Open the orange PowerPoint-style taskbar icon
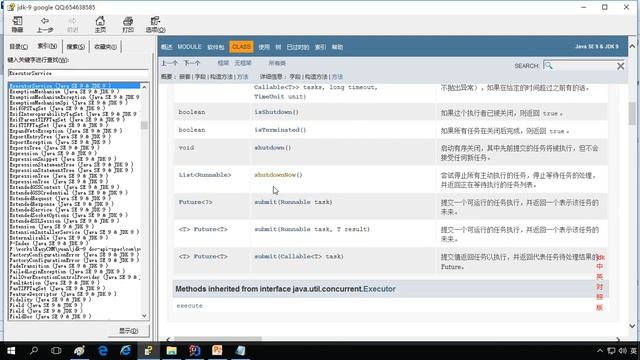Viewport: 640px width, 360px height. point(217,351)
